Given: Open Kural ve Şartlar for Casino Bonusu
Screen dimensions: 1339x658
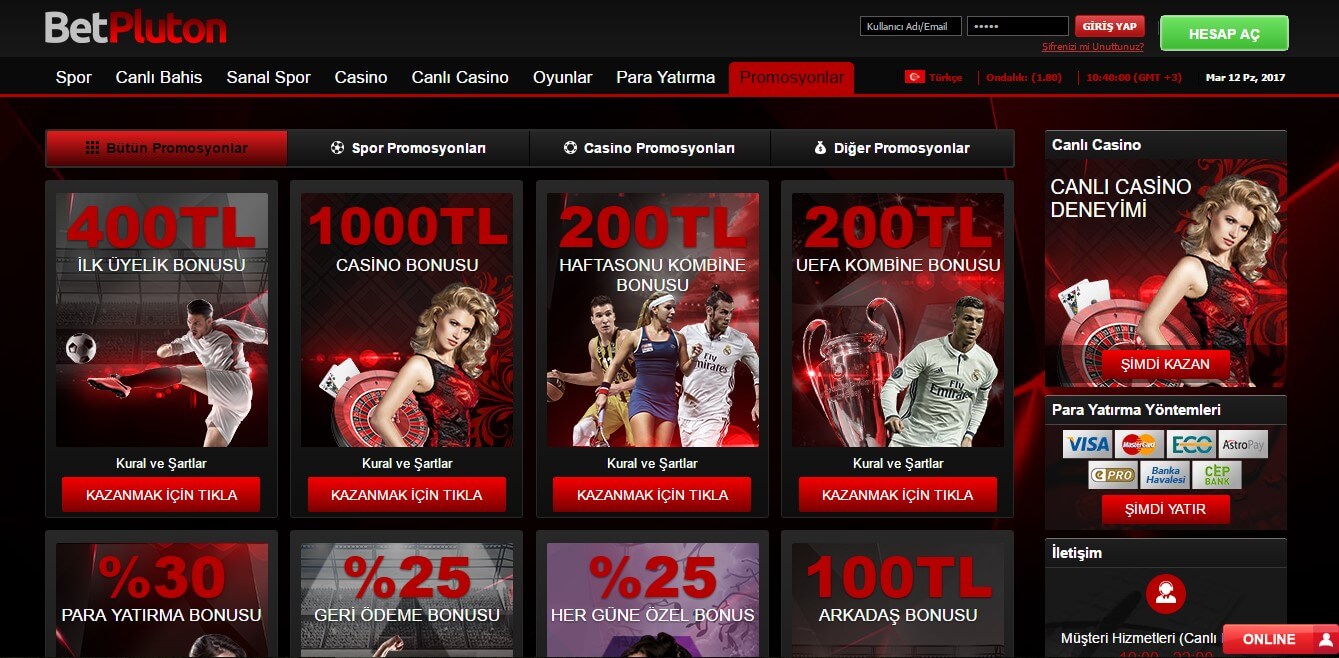Looking at the screenshot, I should click(407, 463).
